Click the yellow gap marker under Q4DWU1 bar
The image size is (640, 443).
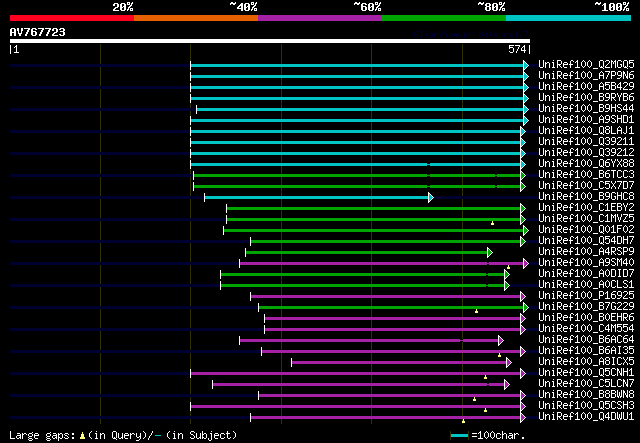(x=463, y=421)
